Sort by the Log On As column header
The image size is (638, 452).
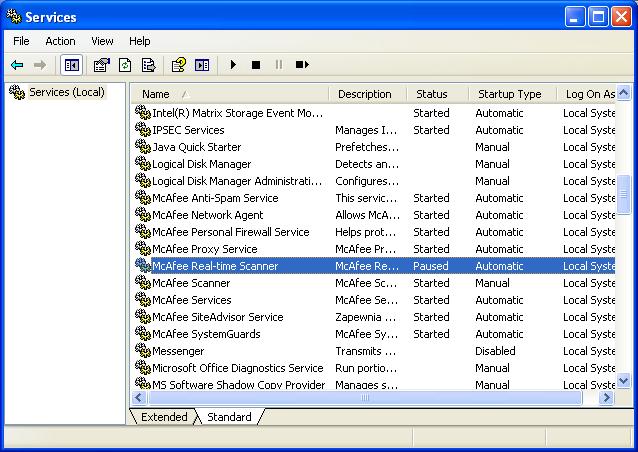pos(586,94)
